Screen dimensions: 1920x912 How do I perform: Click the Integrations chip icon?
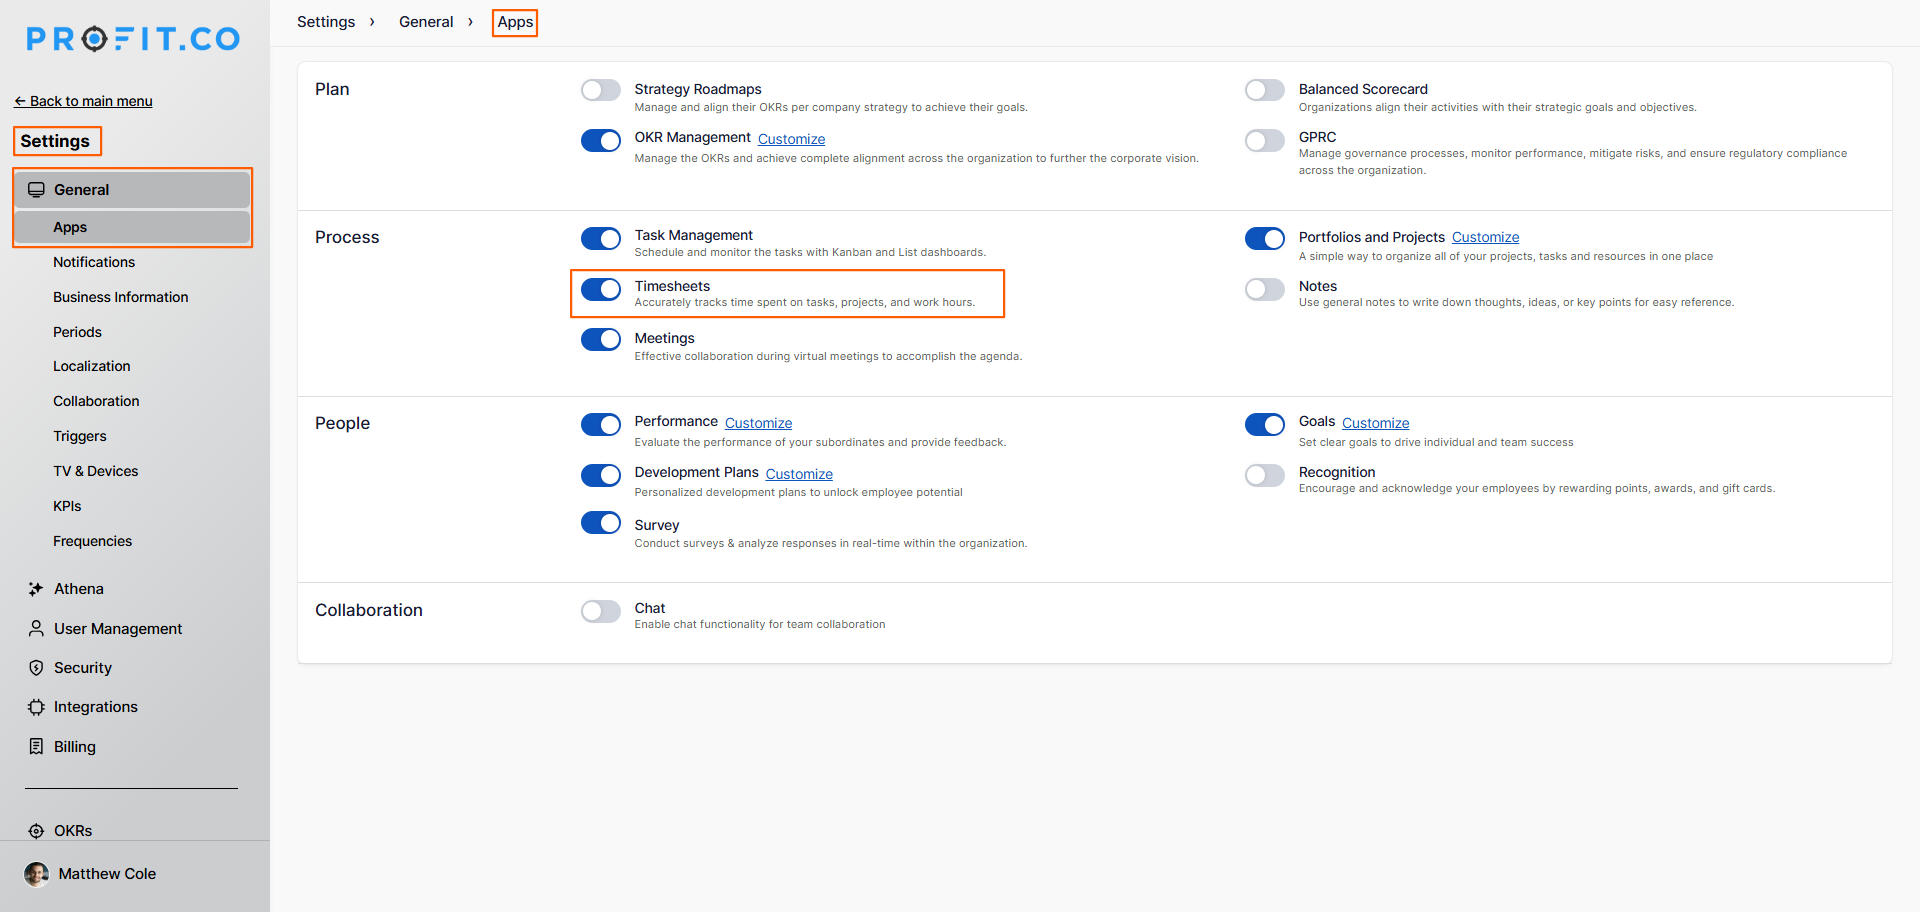36,707
